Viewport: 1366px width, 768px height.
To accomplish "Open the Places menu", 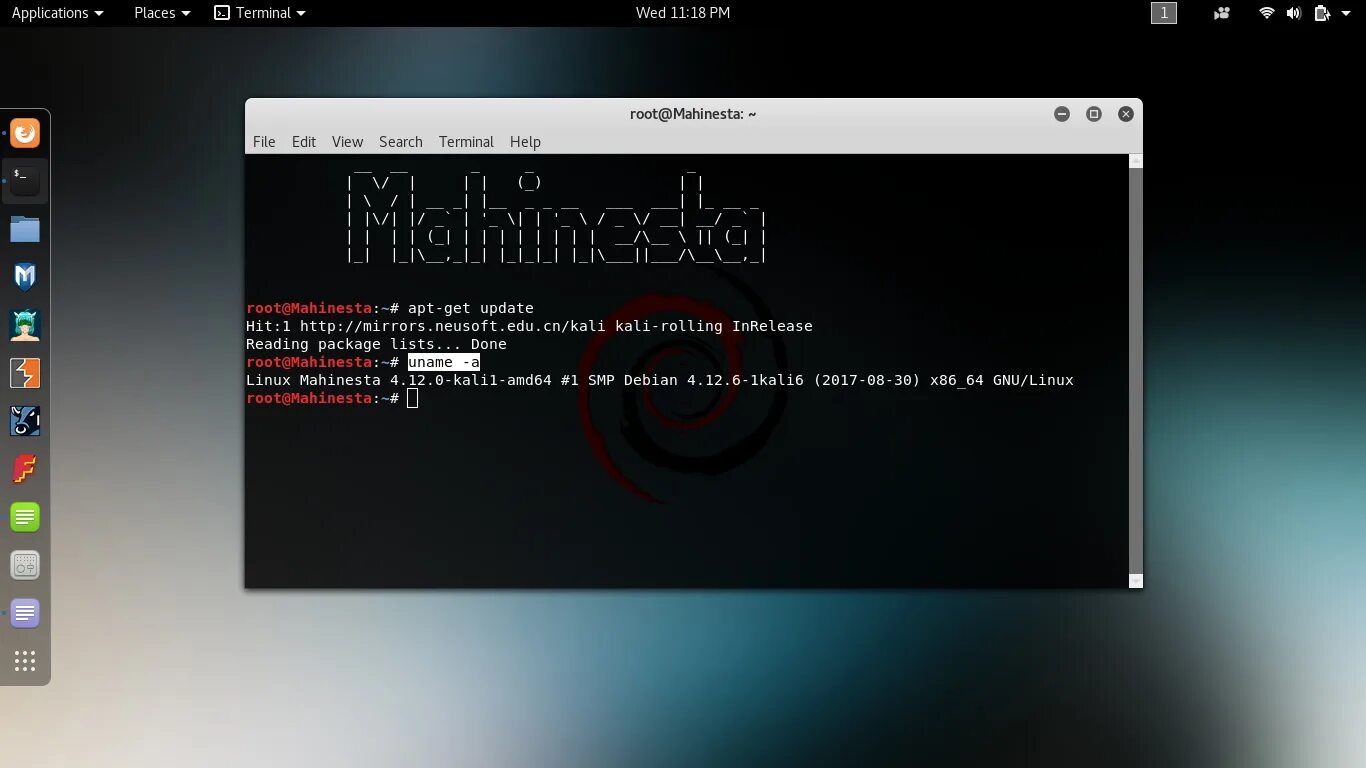I will tap(162, 13).
